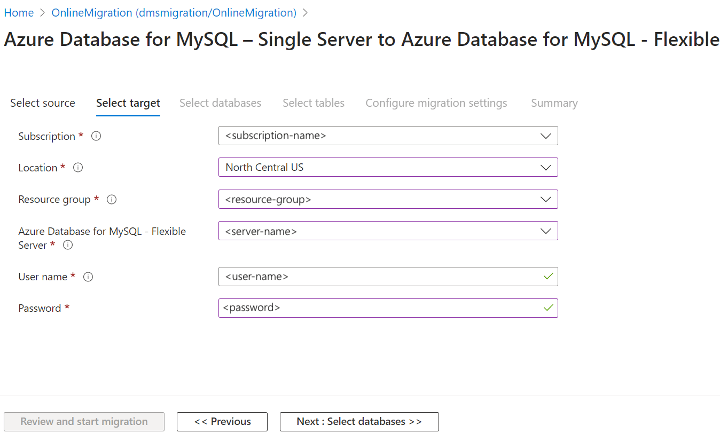The height and width of the screenshot is (442, 720).
Task: Click the green checkmark in User name field
Action: (x=546, y=276)
